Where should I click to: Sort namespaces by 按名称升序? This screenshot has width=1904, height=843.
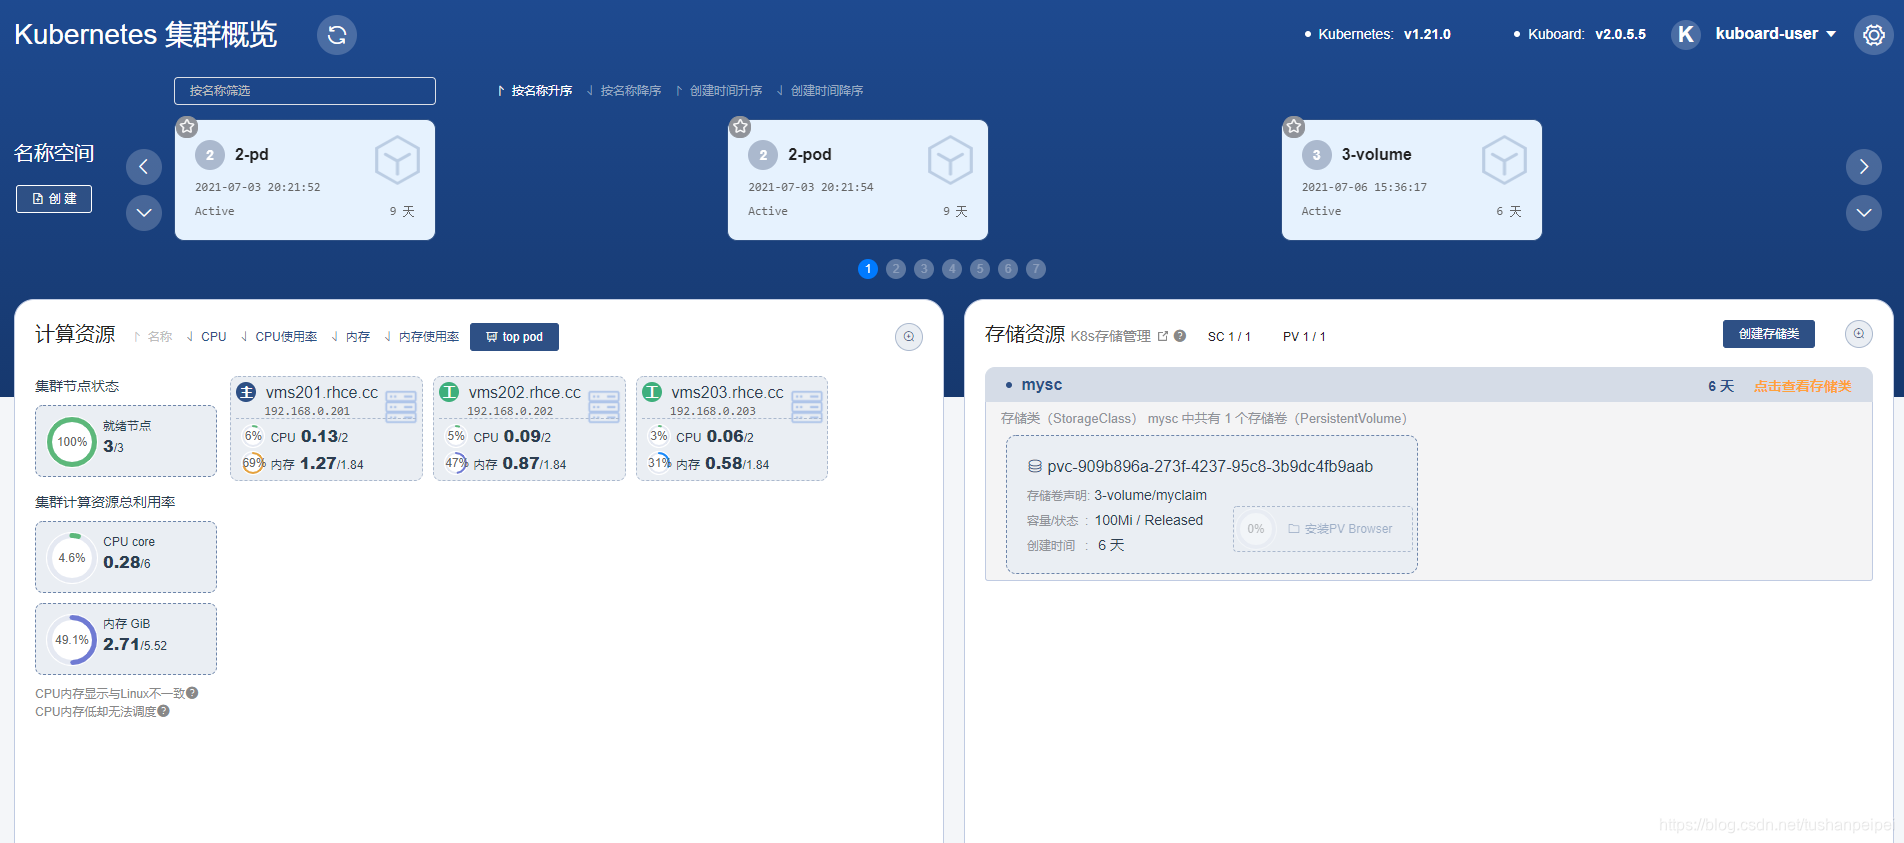pos(535,91)
